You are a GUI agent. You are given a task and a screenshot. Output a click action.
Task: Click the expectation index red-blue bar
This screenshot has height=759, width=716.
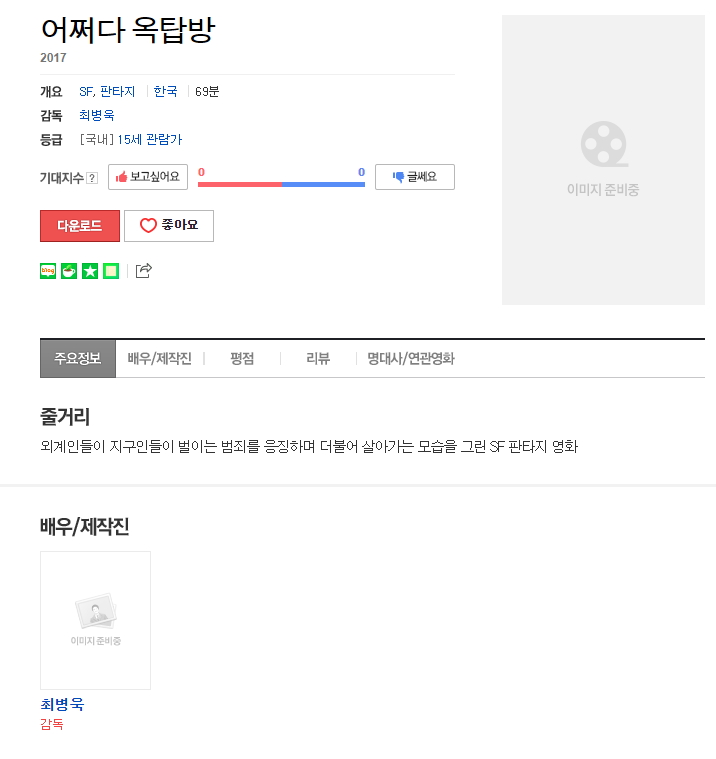[x=281, y=184]
